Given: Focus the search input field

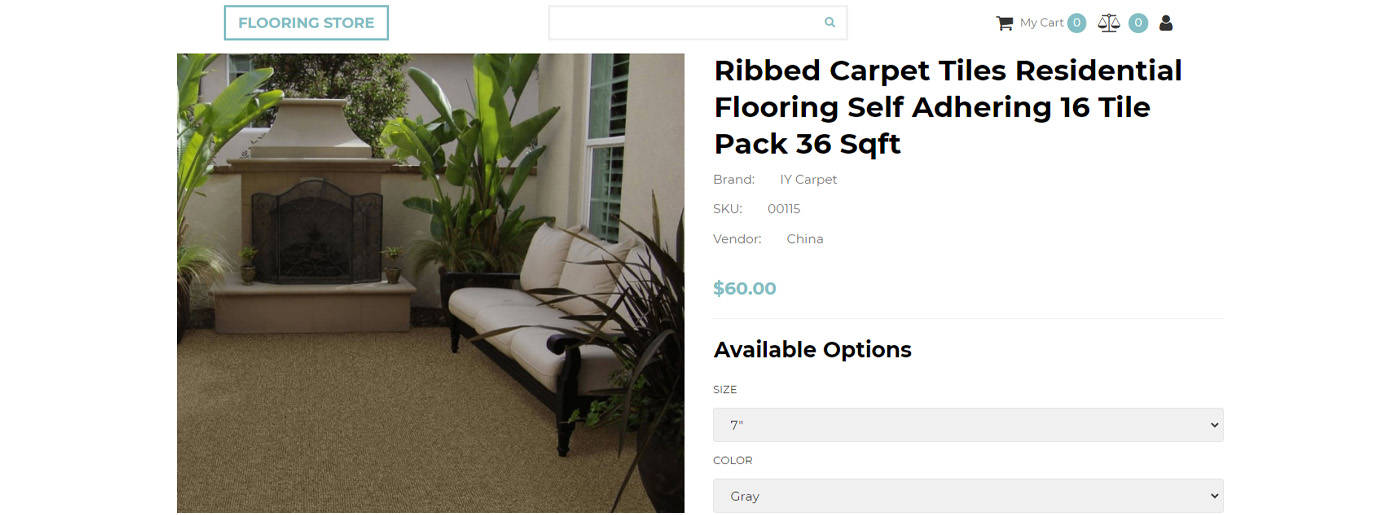Looking at the screenshot, I should (685, 23).
